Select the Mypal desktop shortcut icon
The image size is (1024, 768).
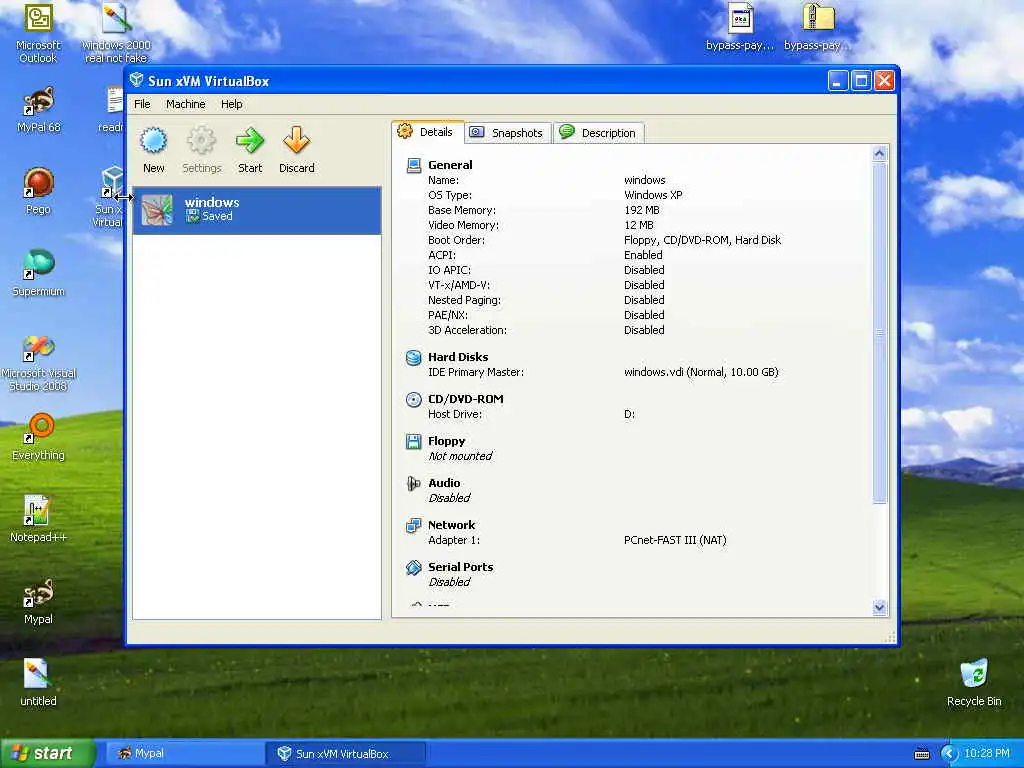(x=38, y=601)
